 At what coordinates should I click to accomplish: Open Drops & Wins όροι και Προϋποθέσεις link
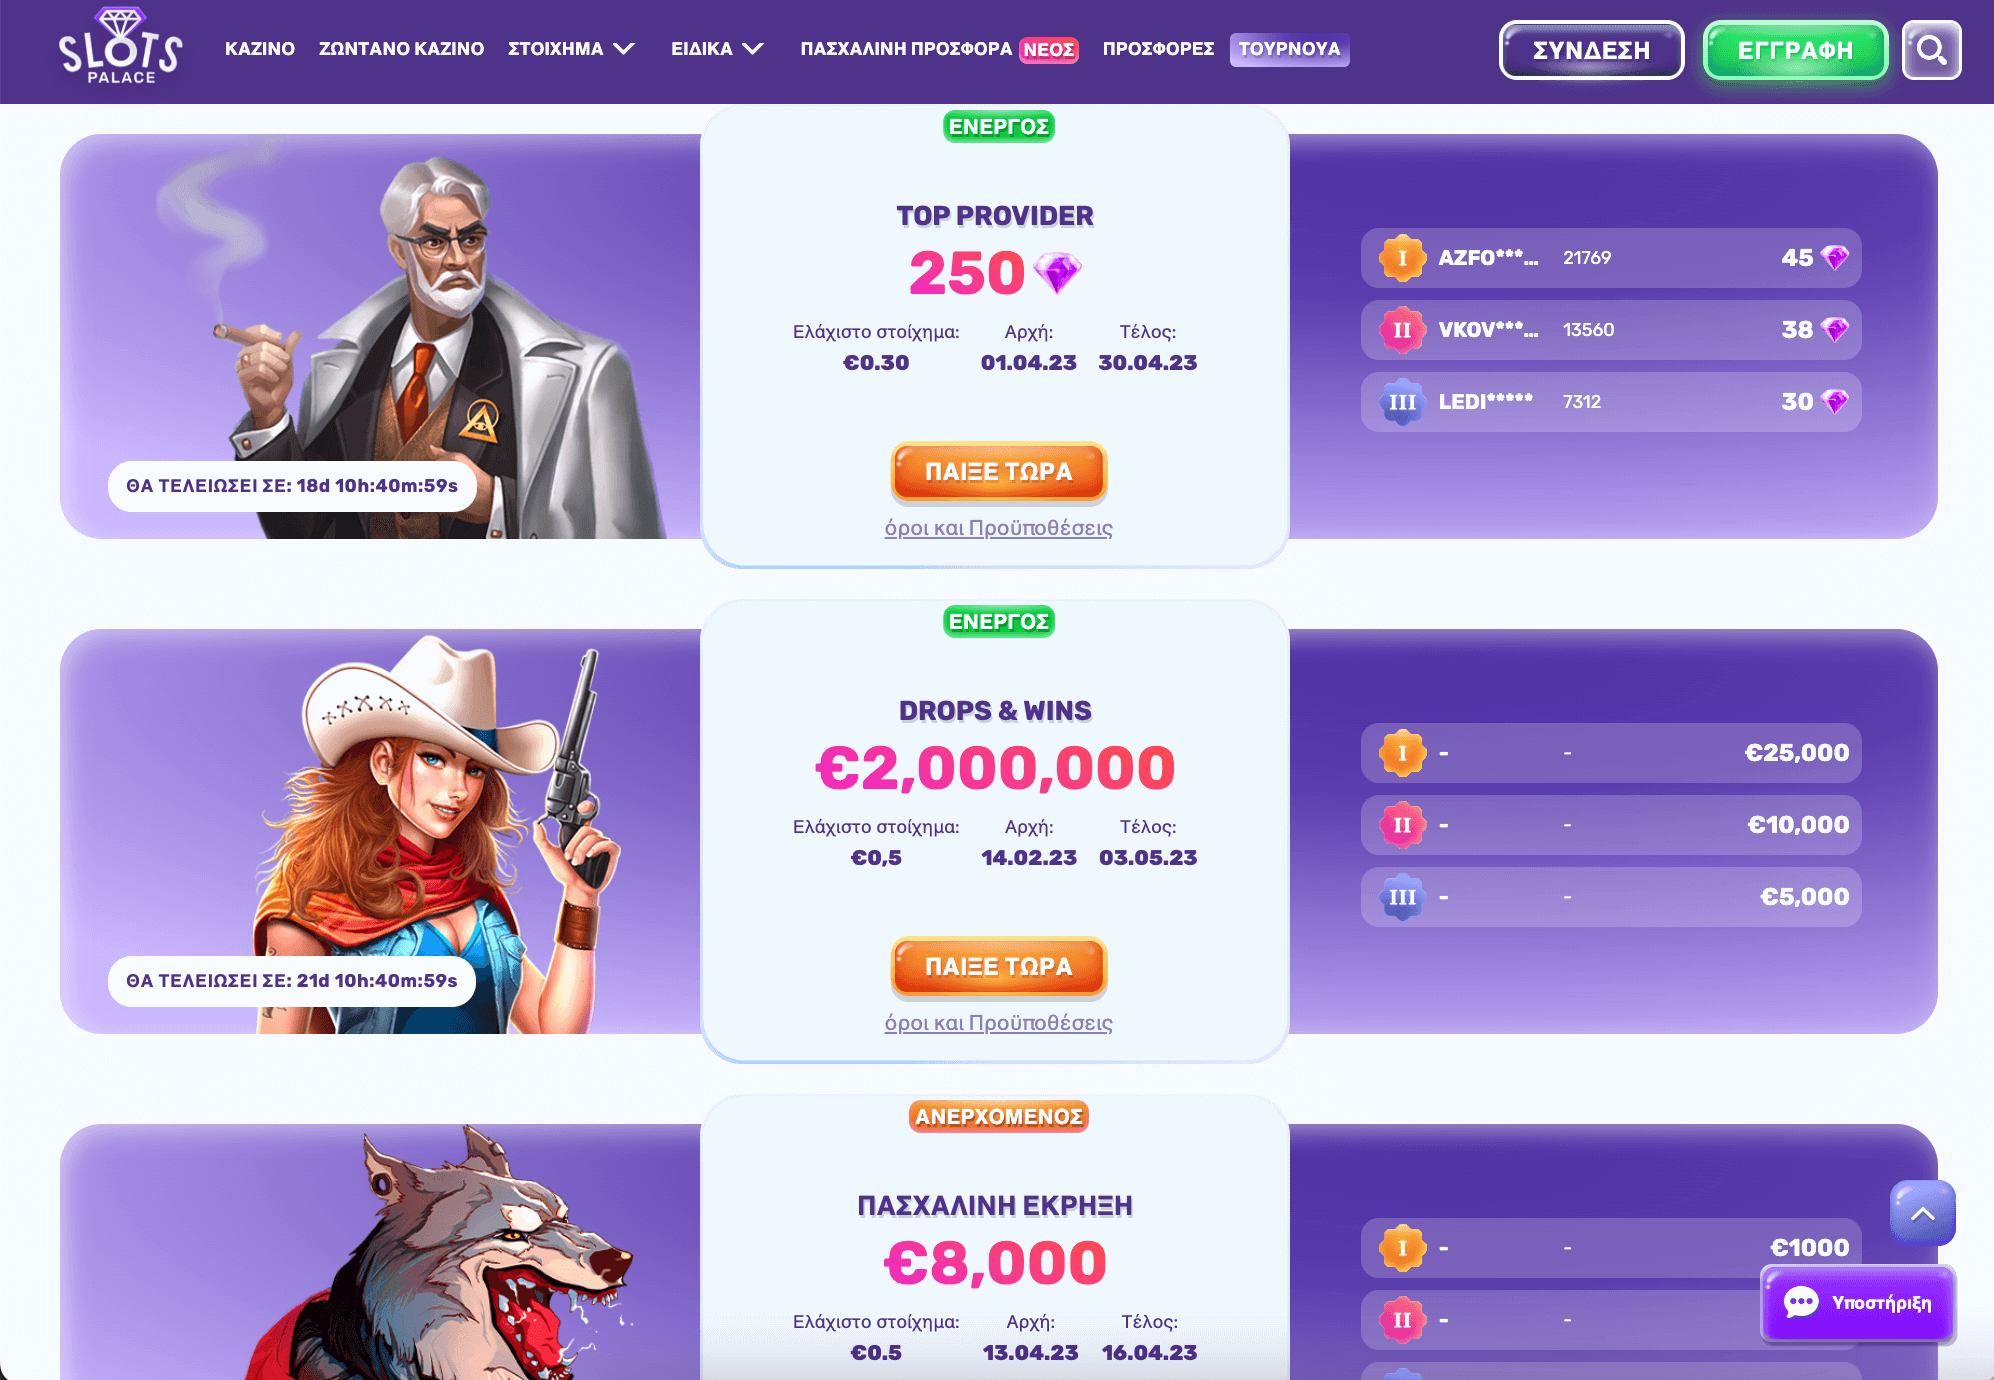(x=998, y=1022)
